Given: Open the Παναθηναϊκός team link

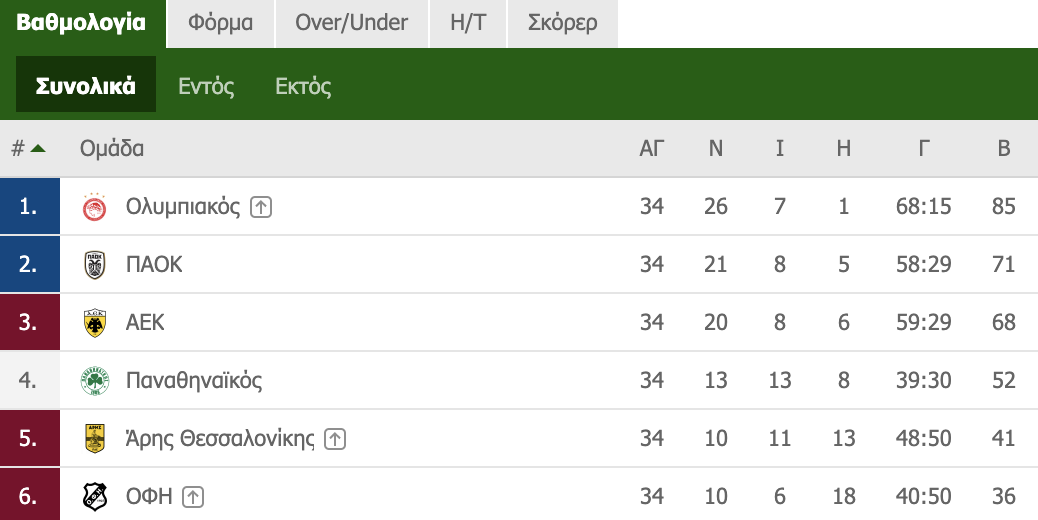Looking at the screenshot, I should pos(194,381).
